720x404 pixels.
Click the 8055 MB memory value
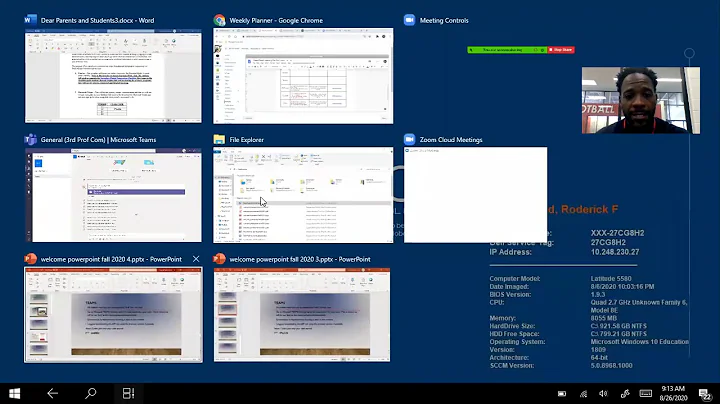(x=604, y=318)
